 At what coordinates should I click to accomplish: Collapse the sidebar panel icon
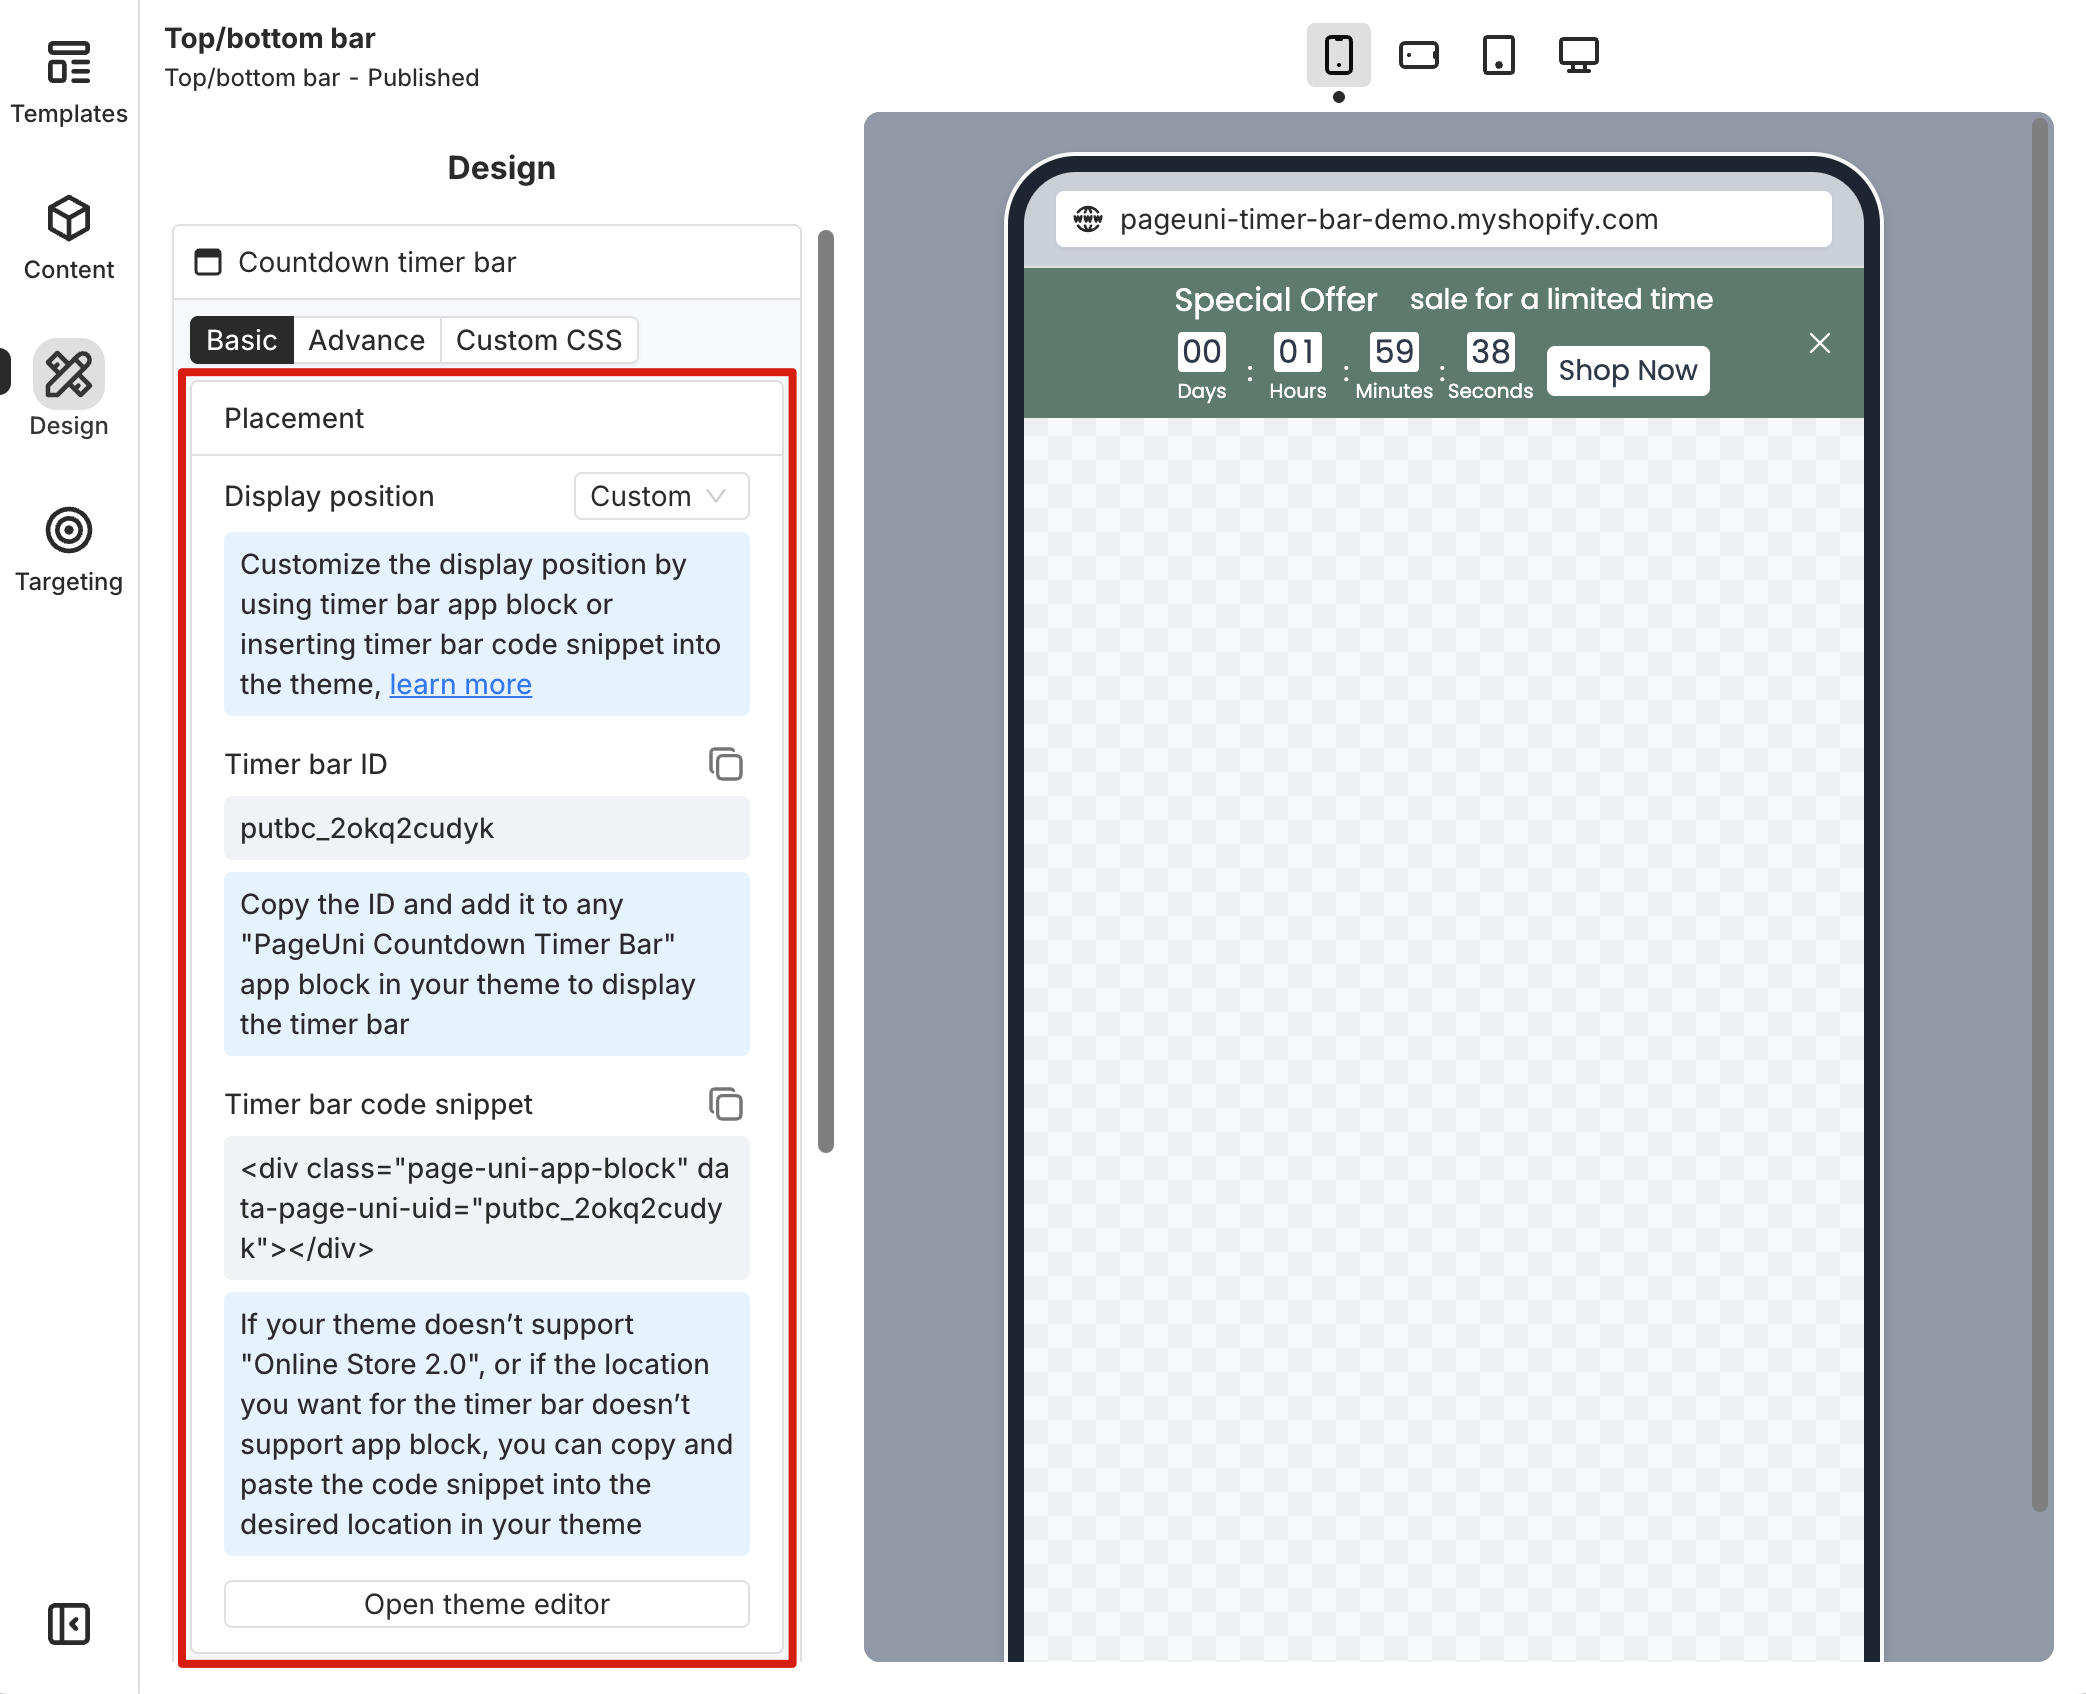pos(69,1624)
